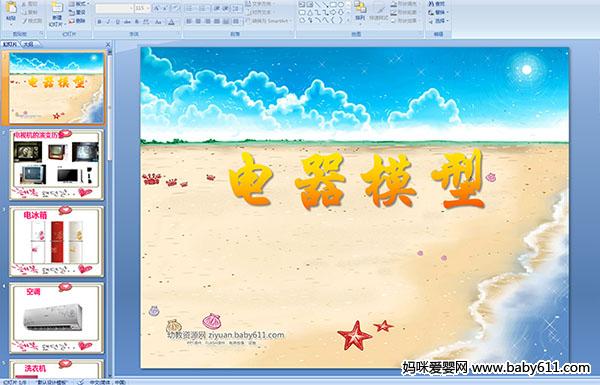Pick the oval shape in the shapes gallery
The width and height of the screenshot is (600, 385).
340,5
